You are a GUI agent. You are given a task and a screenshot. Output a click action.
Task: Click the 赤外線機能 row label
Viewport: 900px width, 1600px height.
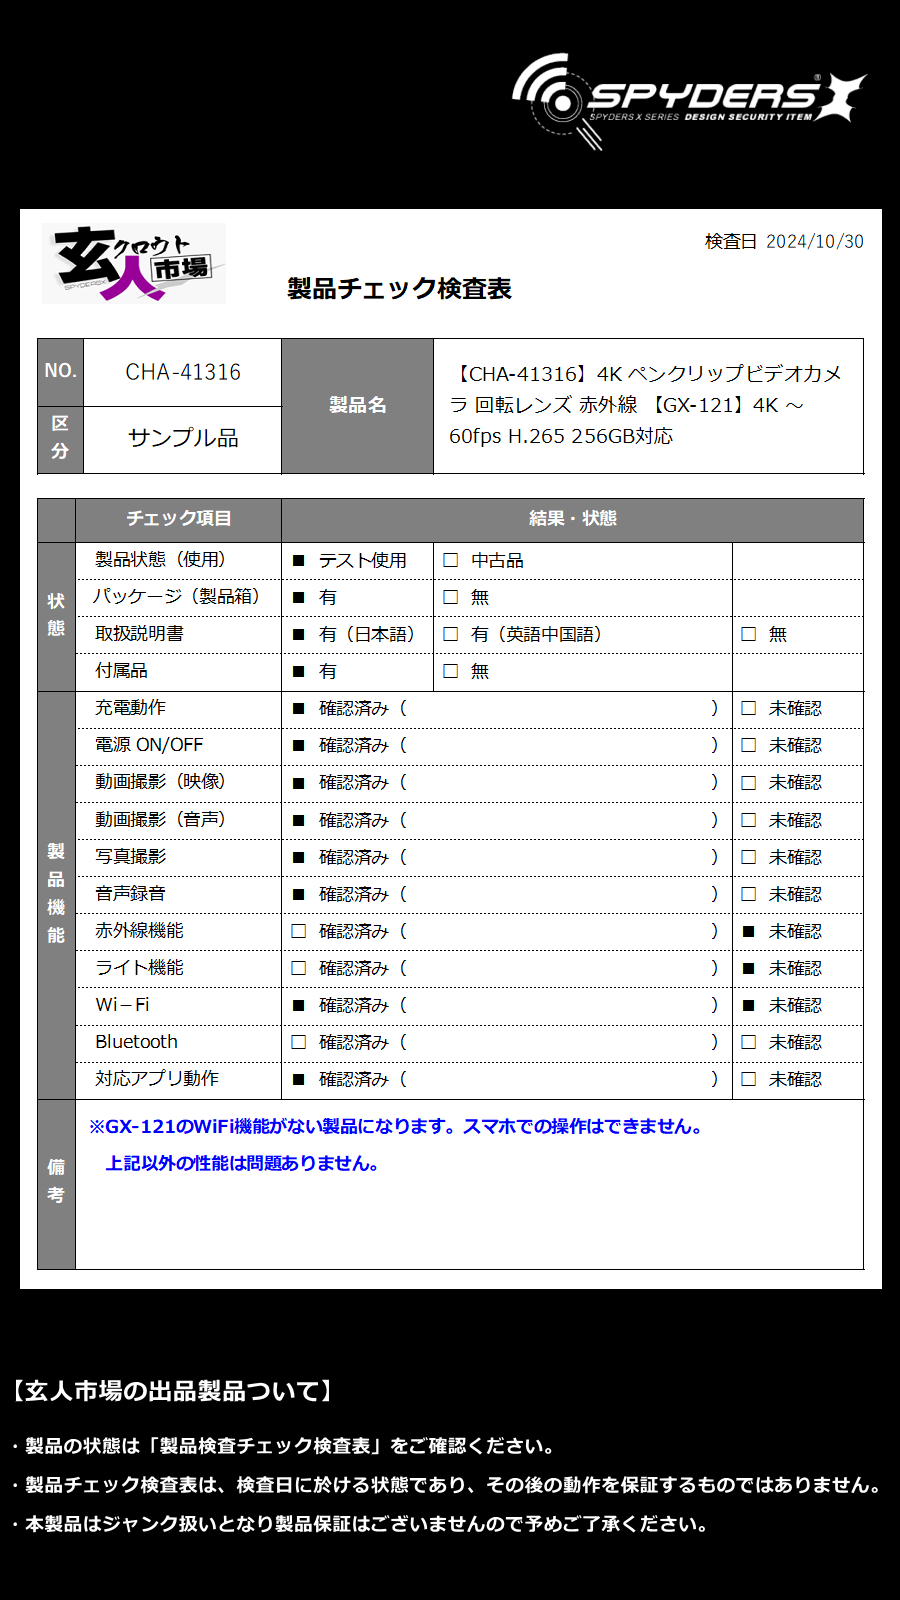click(x=139, y=931)
